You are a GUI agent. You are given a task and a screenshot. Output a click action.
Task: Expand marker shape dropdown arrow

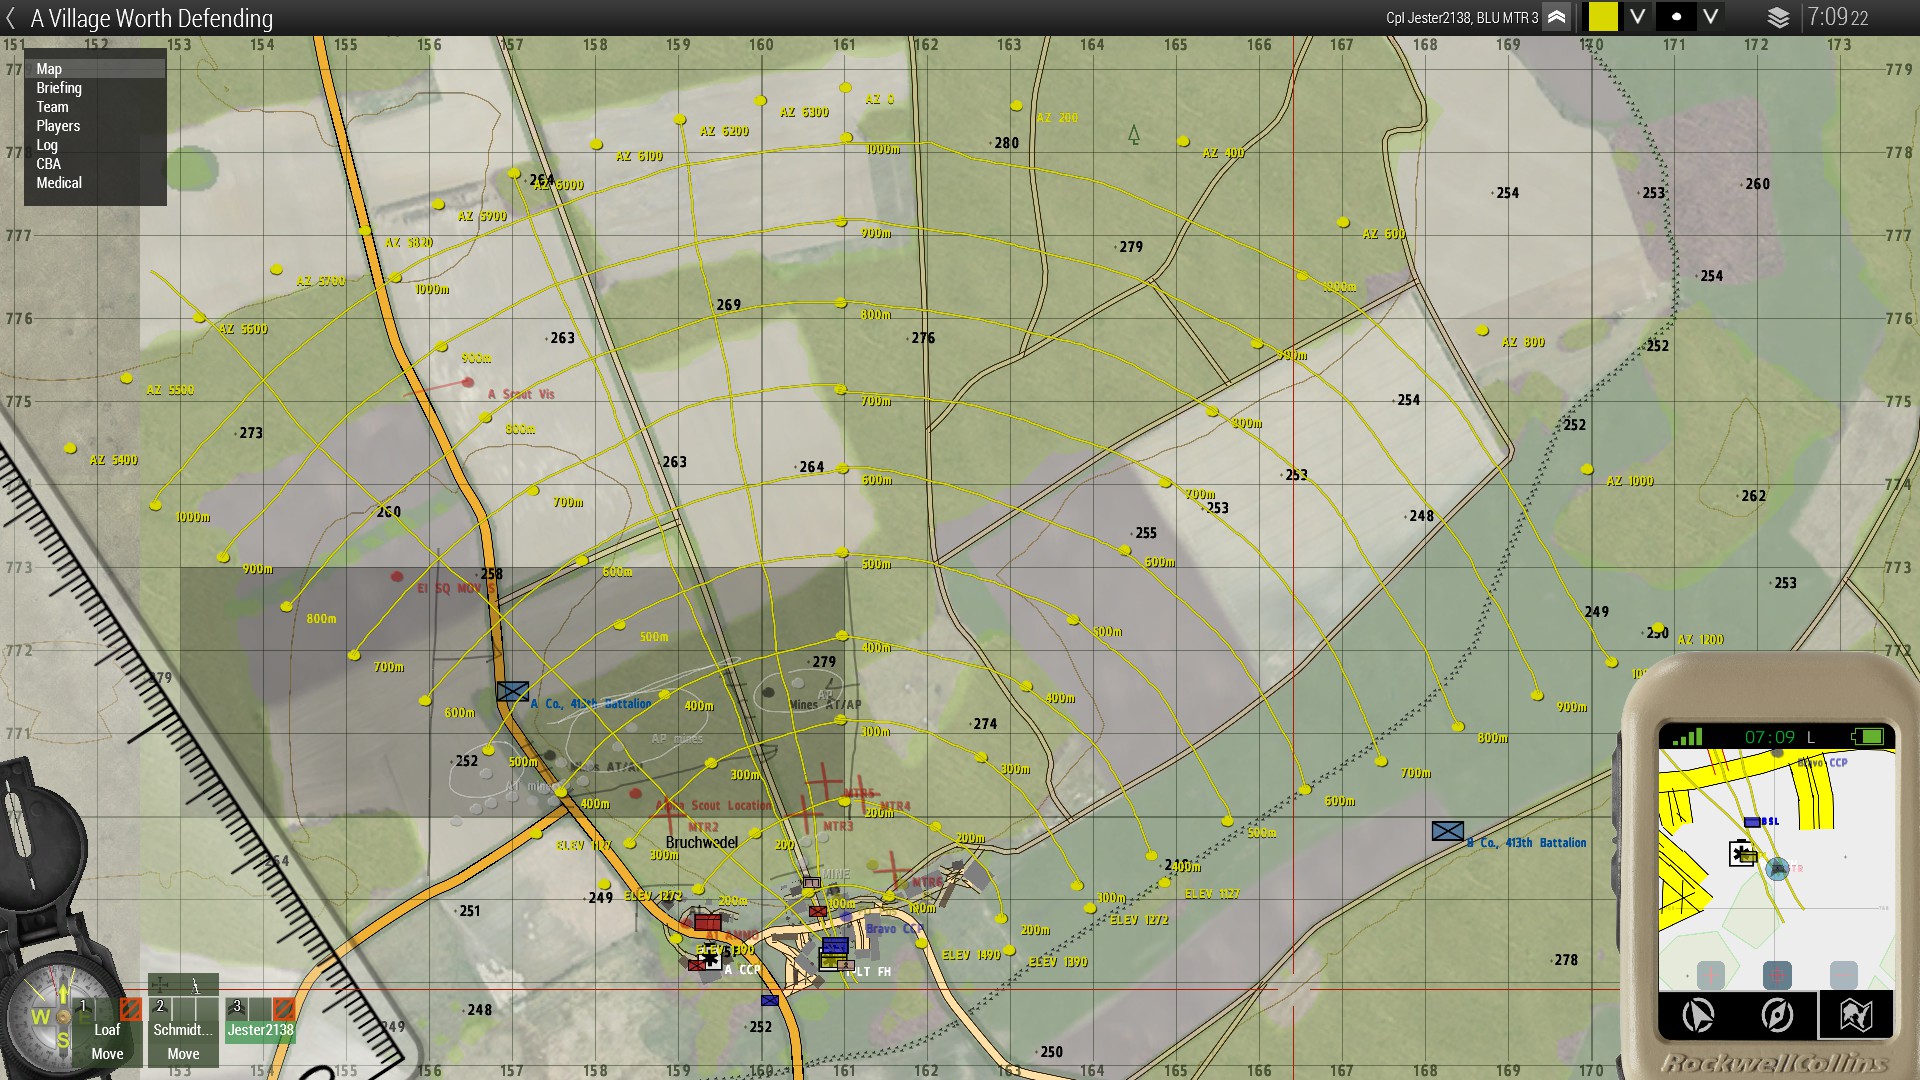click(x=1711, y=18)
